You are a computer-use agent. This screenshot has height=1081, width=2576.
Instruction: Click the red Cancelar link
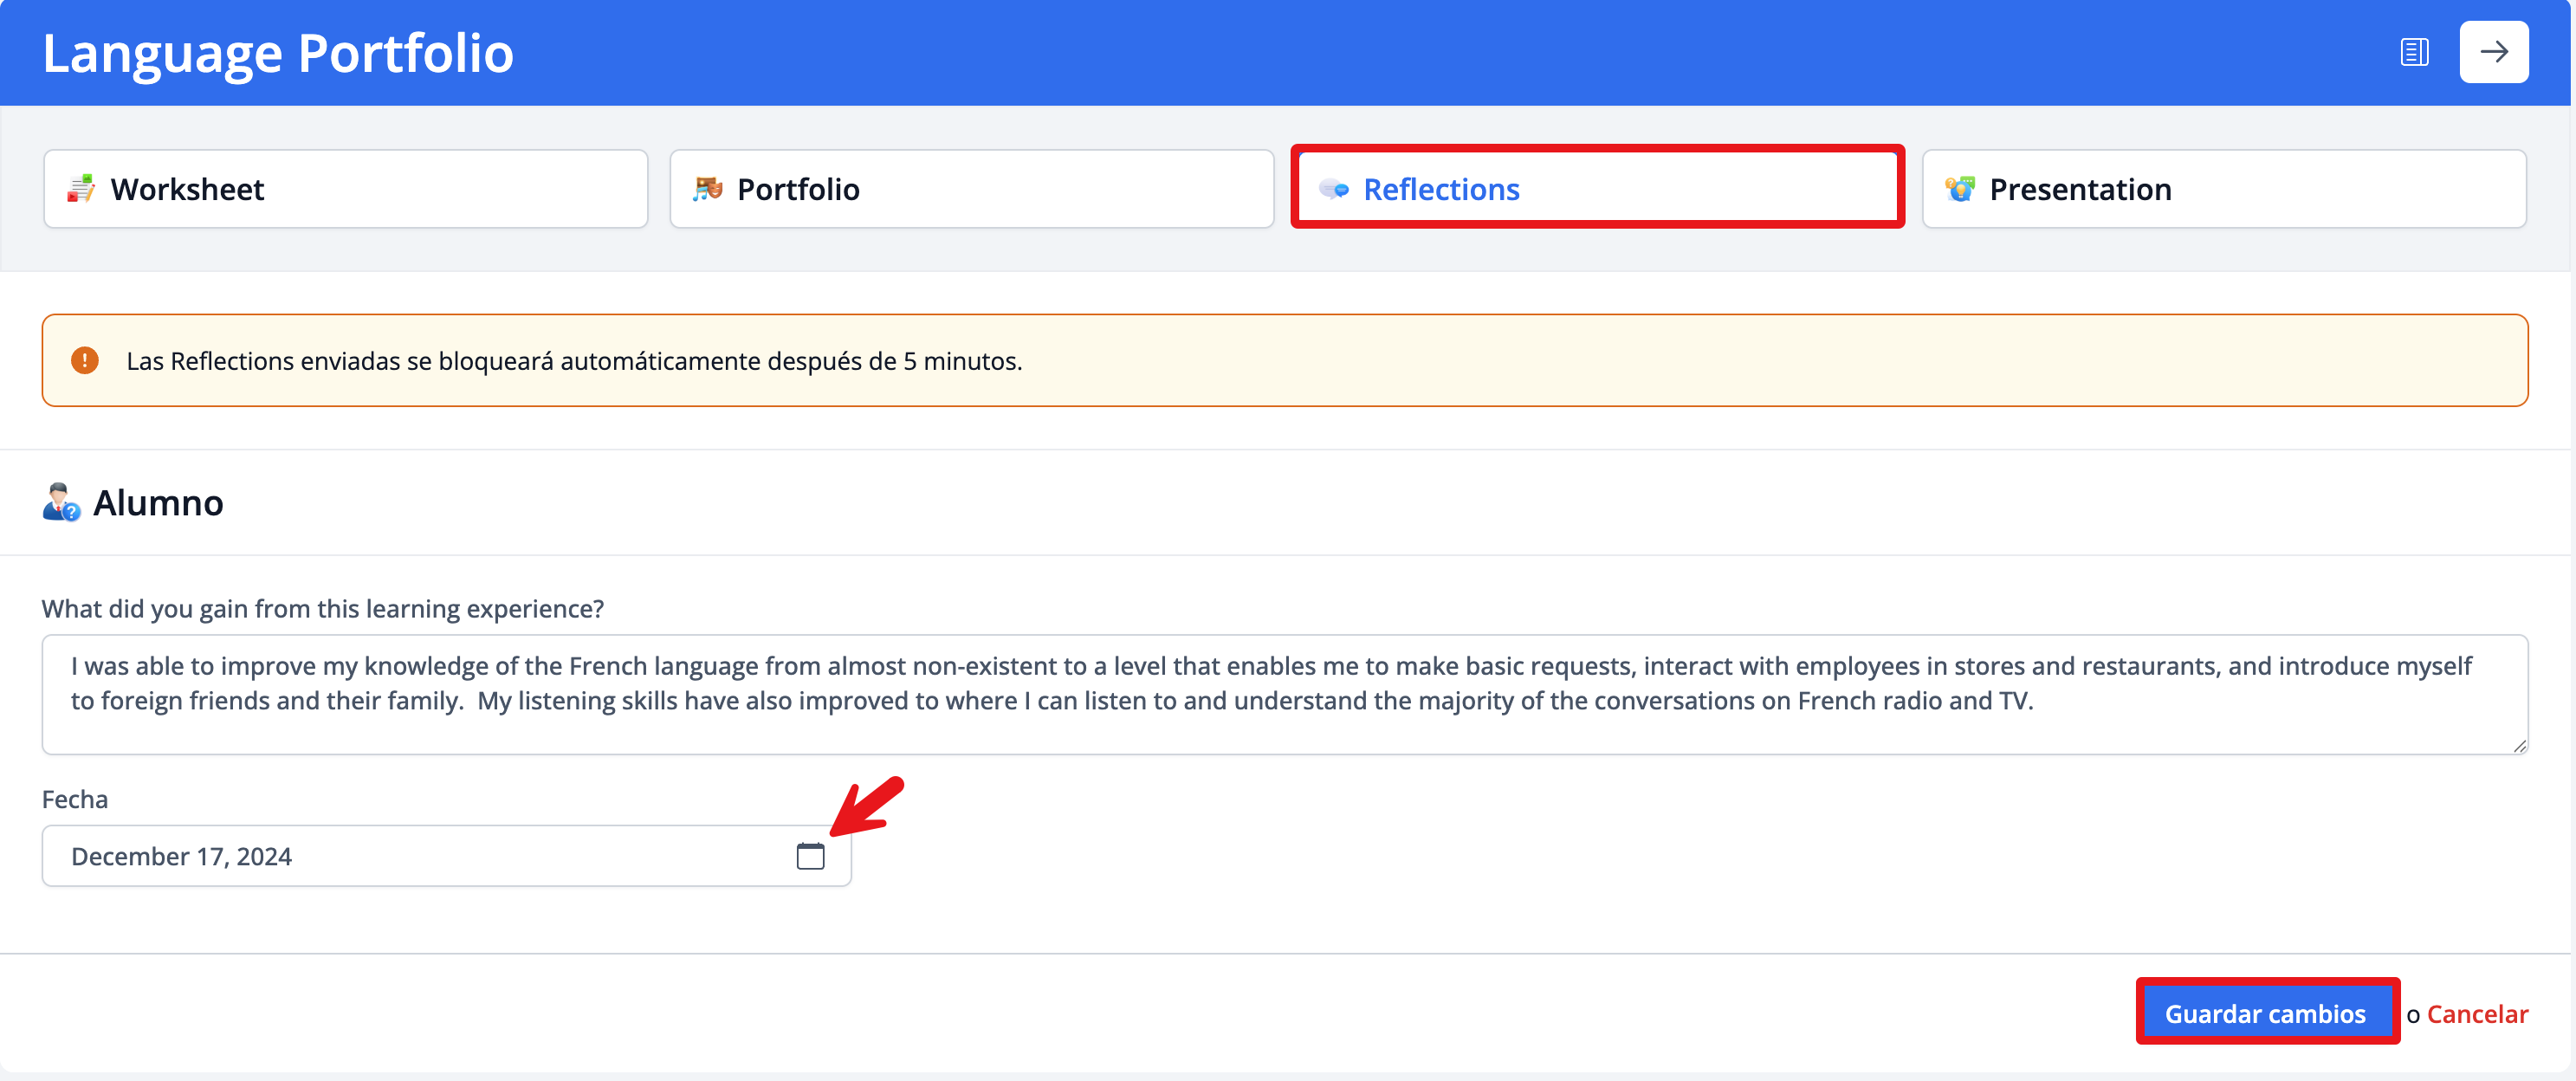coord(2477,1014)
